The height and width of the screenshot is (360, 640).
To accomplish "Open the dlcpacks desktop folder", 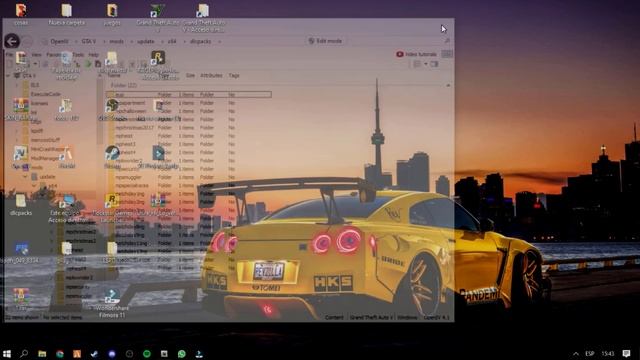I will (x=21, y=205).
